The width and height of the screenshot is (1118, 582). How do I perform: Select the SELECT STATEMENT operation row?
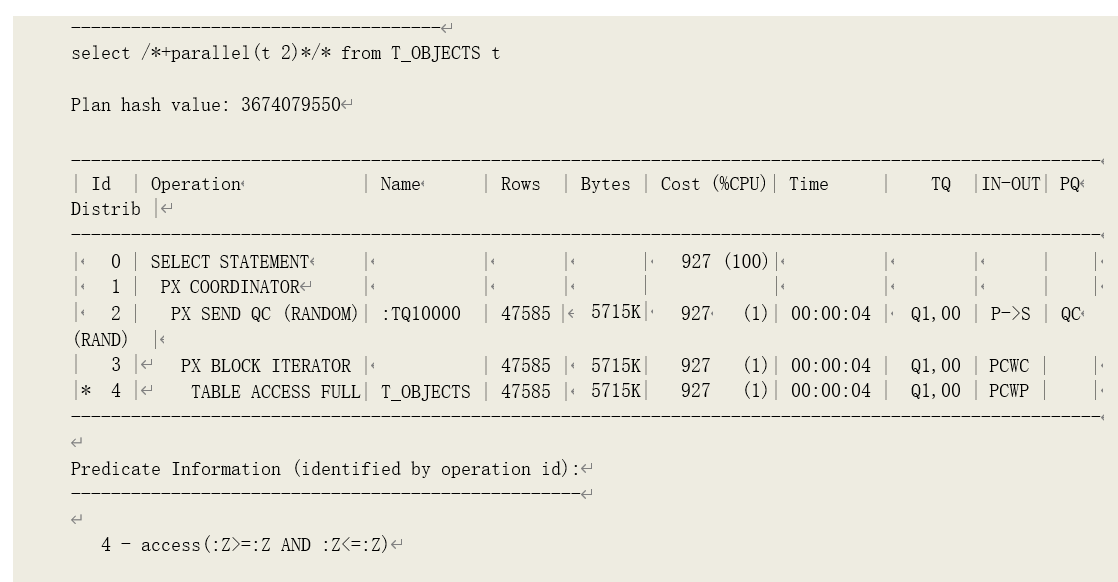(x=229, y=263)
